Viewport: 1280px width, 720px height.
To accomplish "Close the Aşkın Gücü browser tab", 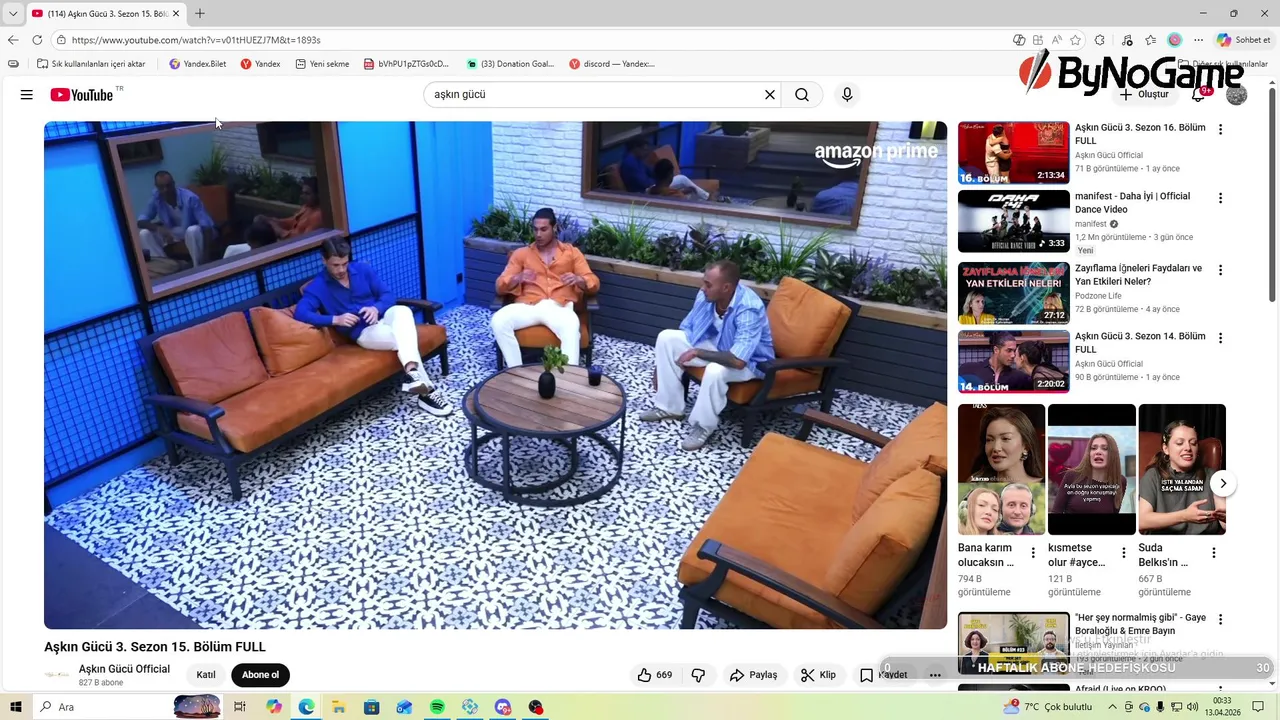I will click(176, 13).
